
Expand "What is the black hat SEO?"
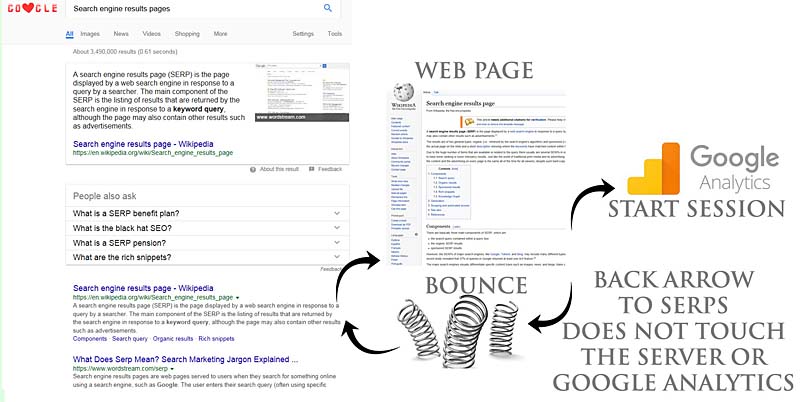[207, 228]
